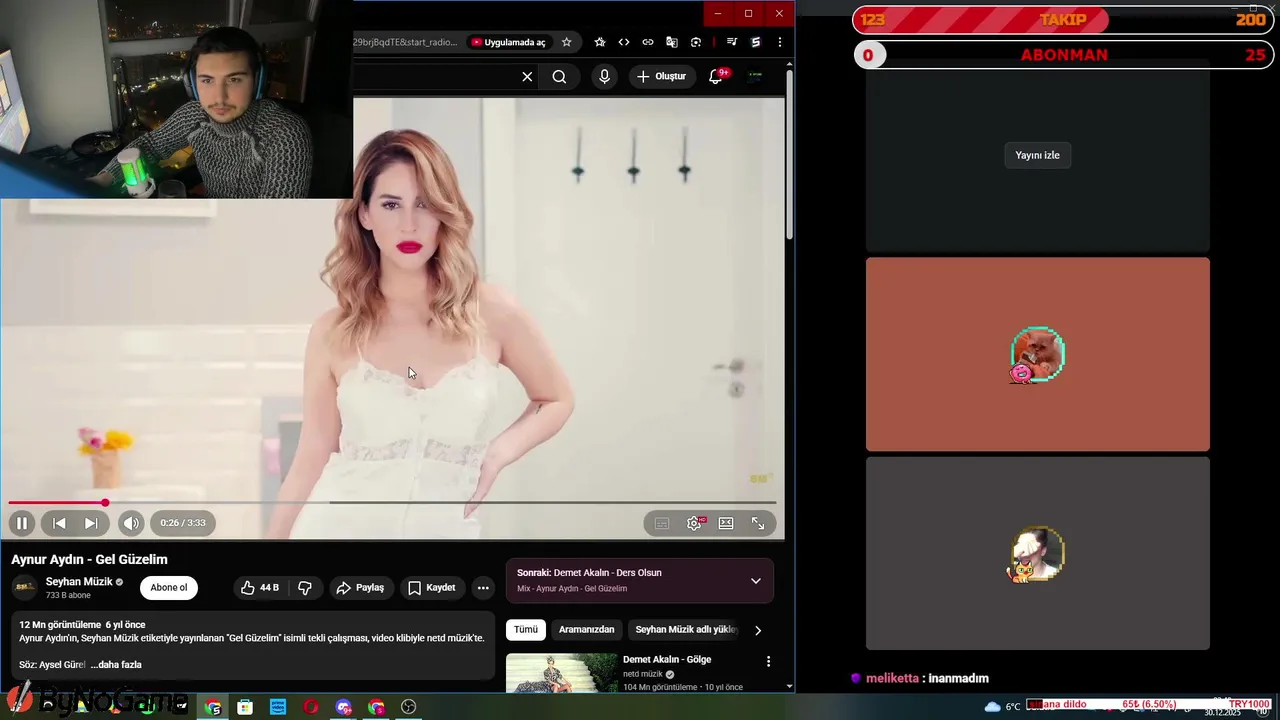Open browser three-dot menu
Screen dimensions: 1280x720
[779, 42]
